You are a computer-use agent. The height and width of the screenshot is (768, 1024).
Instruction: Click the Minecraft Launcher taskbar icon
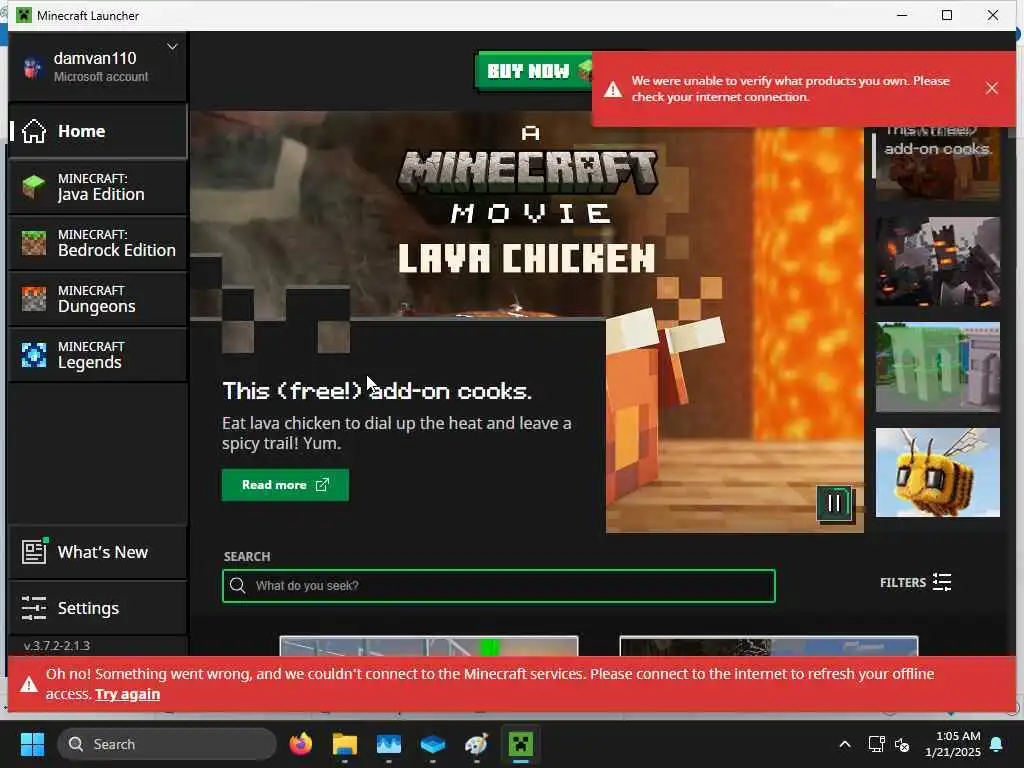(520, 744)
